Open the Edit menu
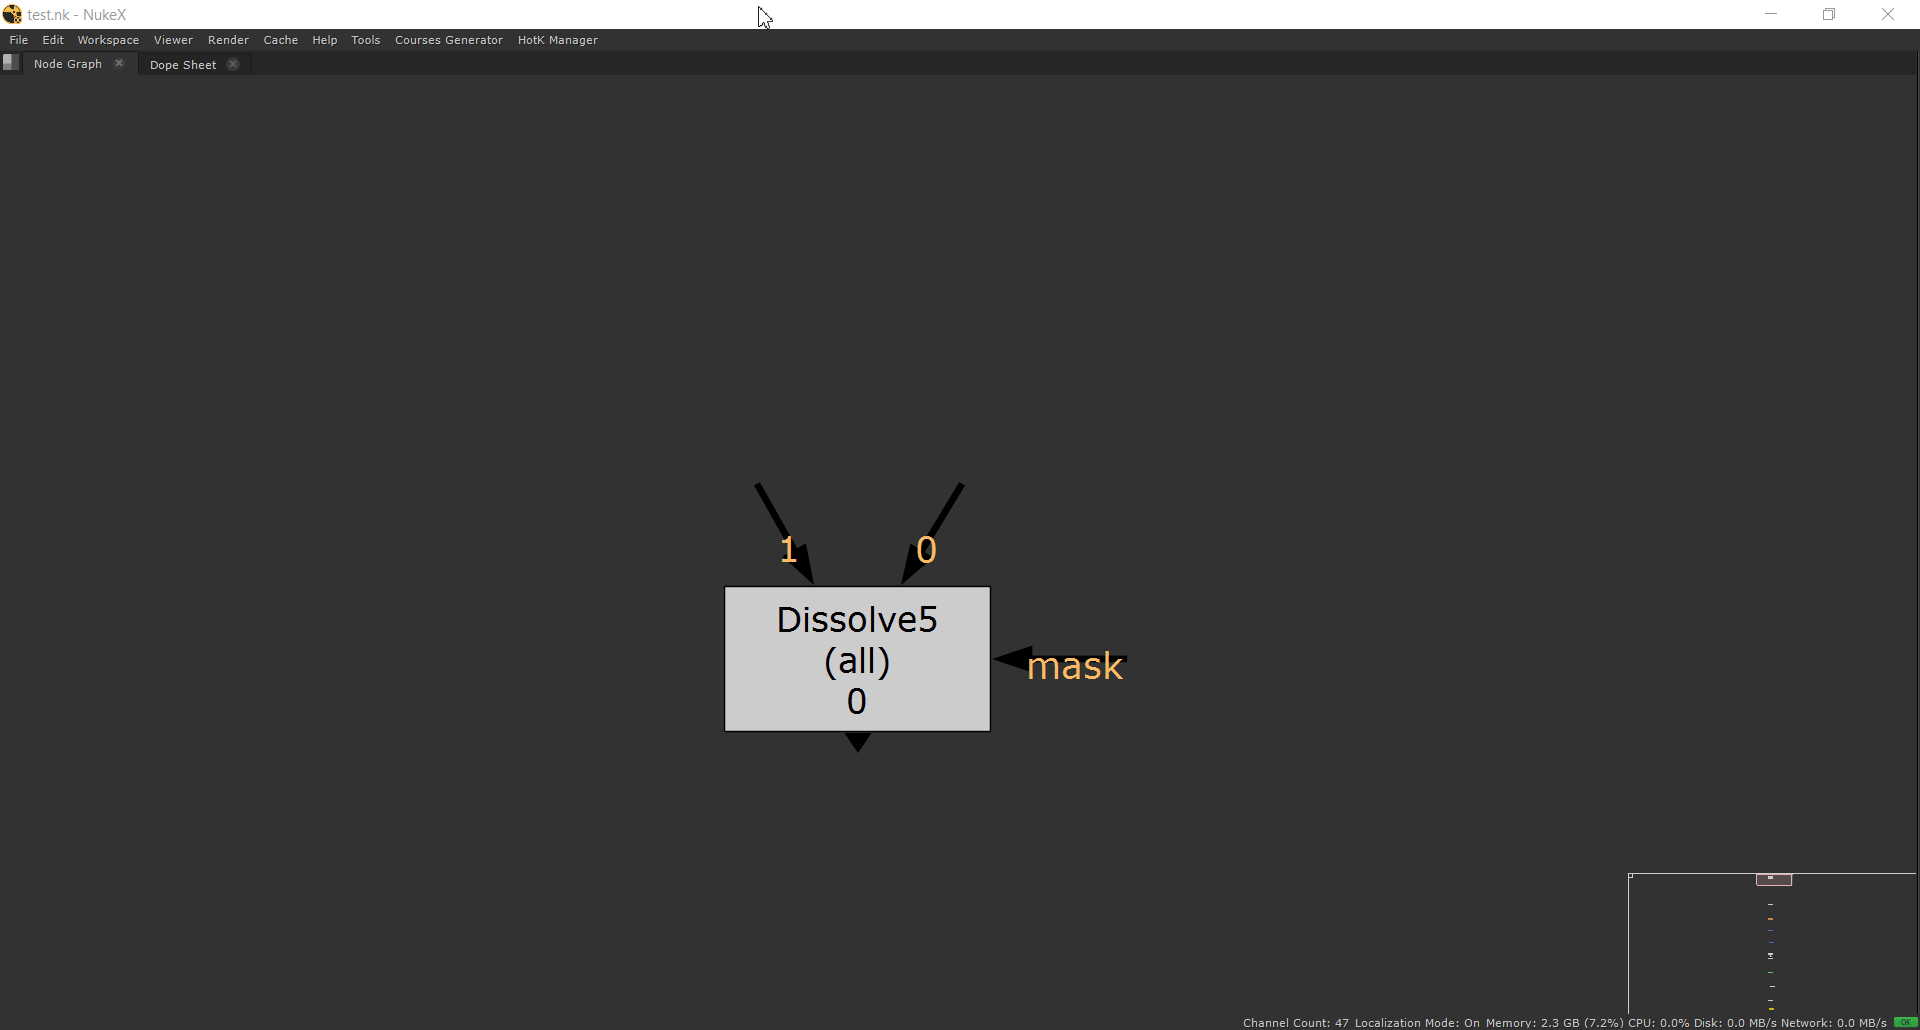This screenshot has width=1920, height=1030. [x=52, y=40]
